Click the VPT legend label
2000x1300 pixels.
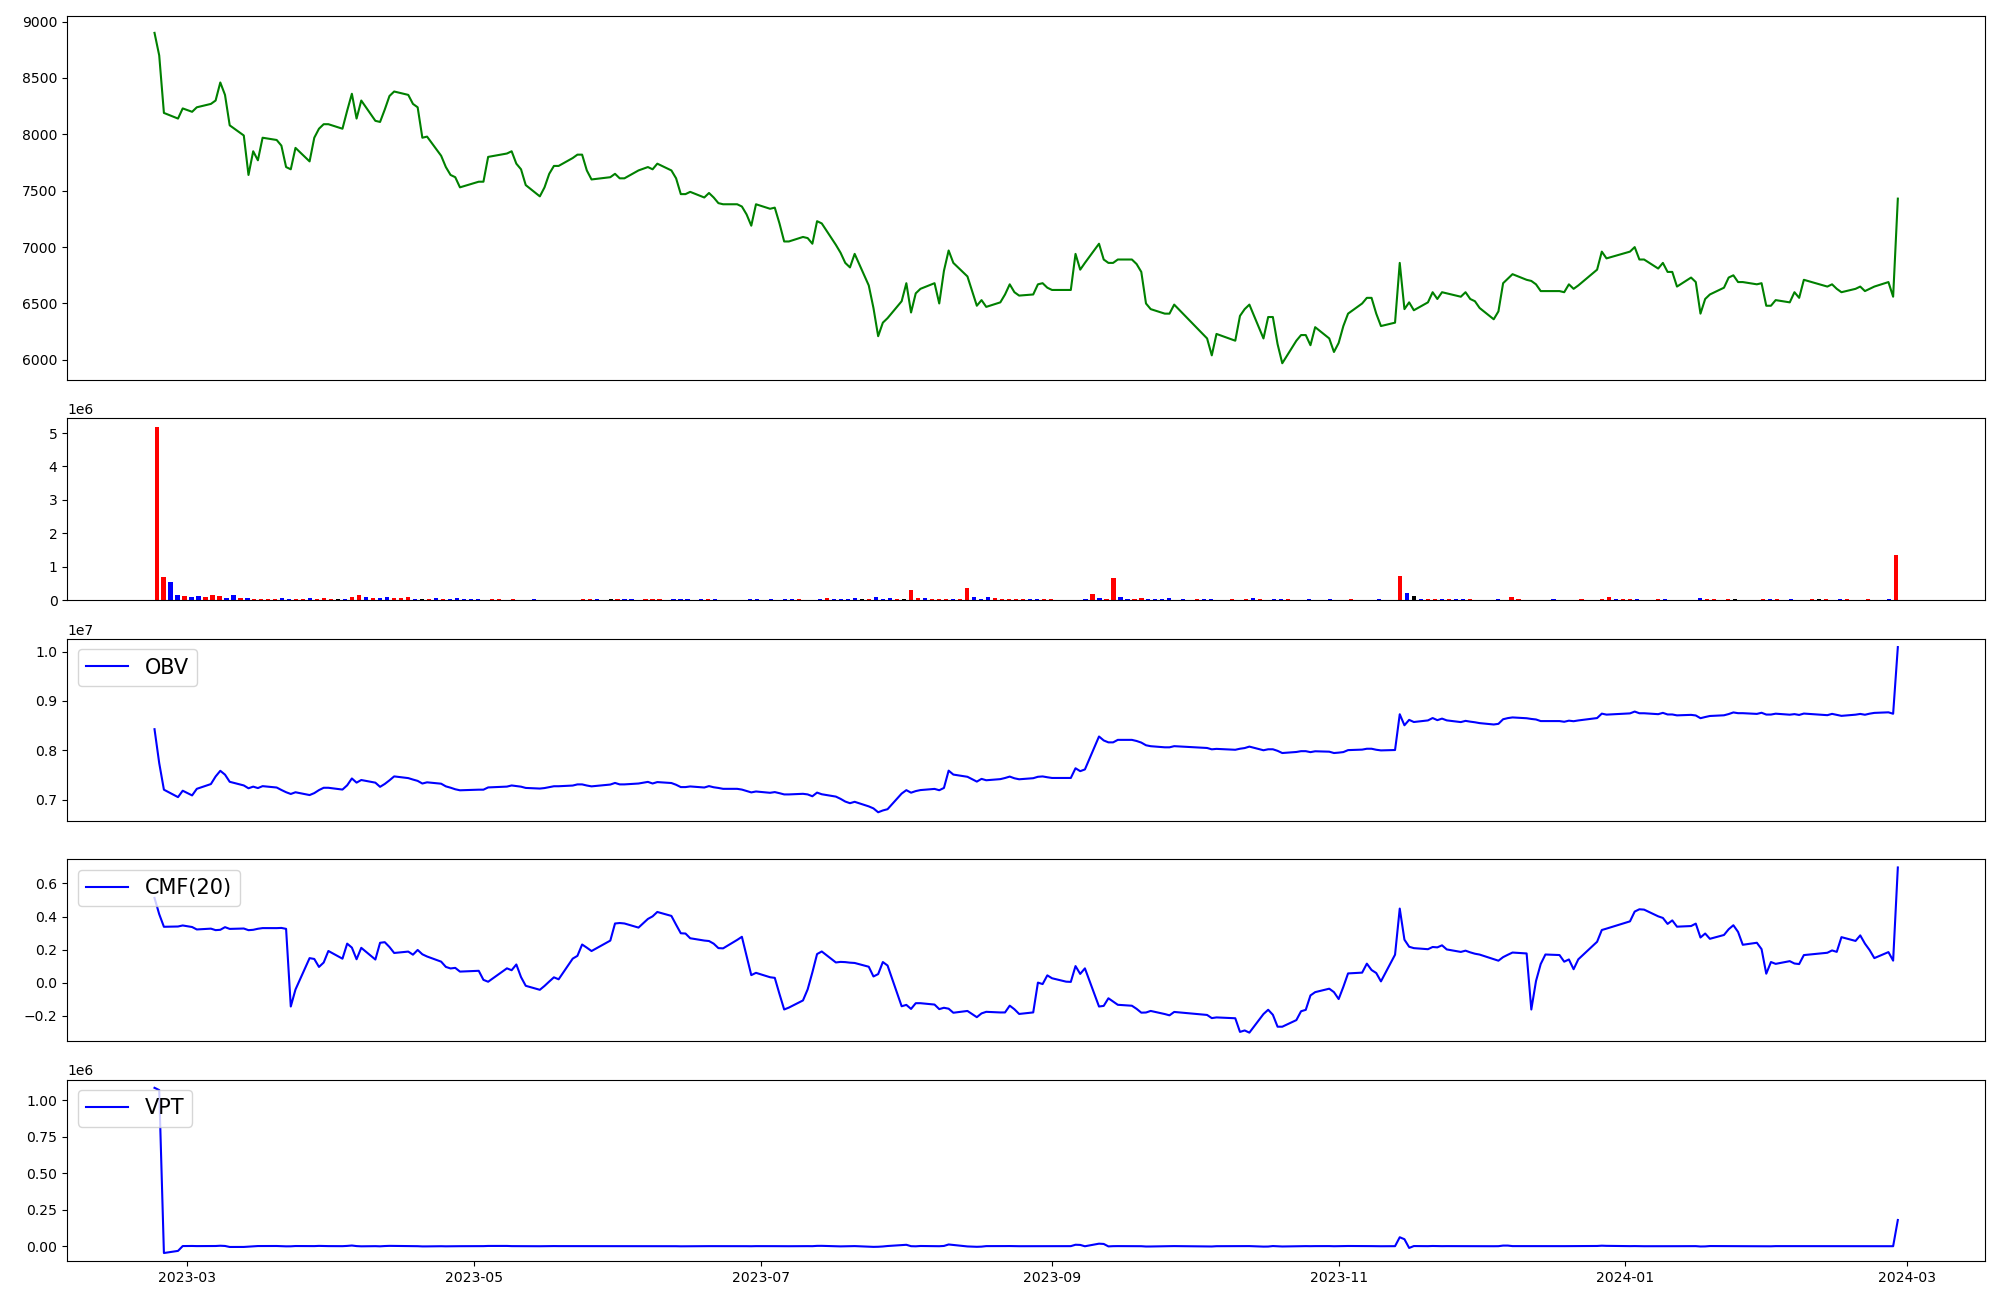[164, 1107]
